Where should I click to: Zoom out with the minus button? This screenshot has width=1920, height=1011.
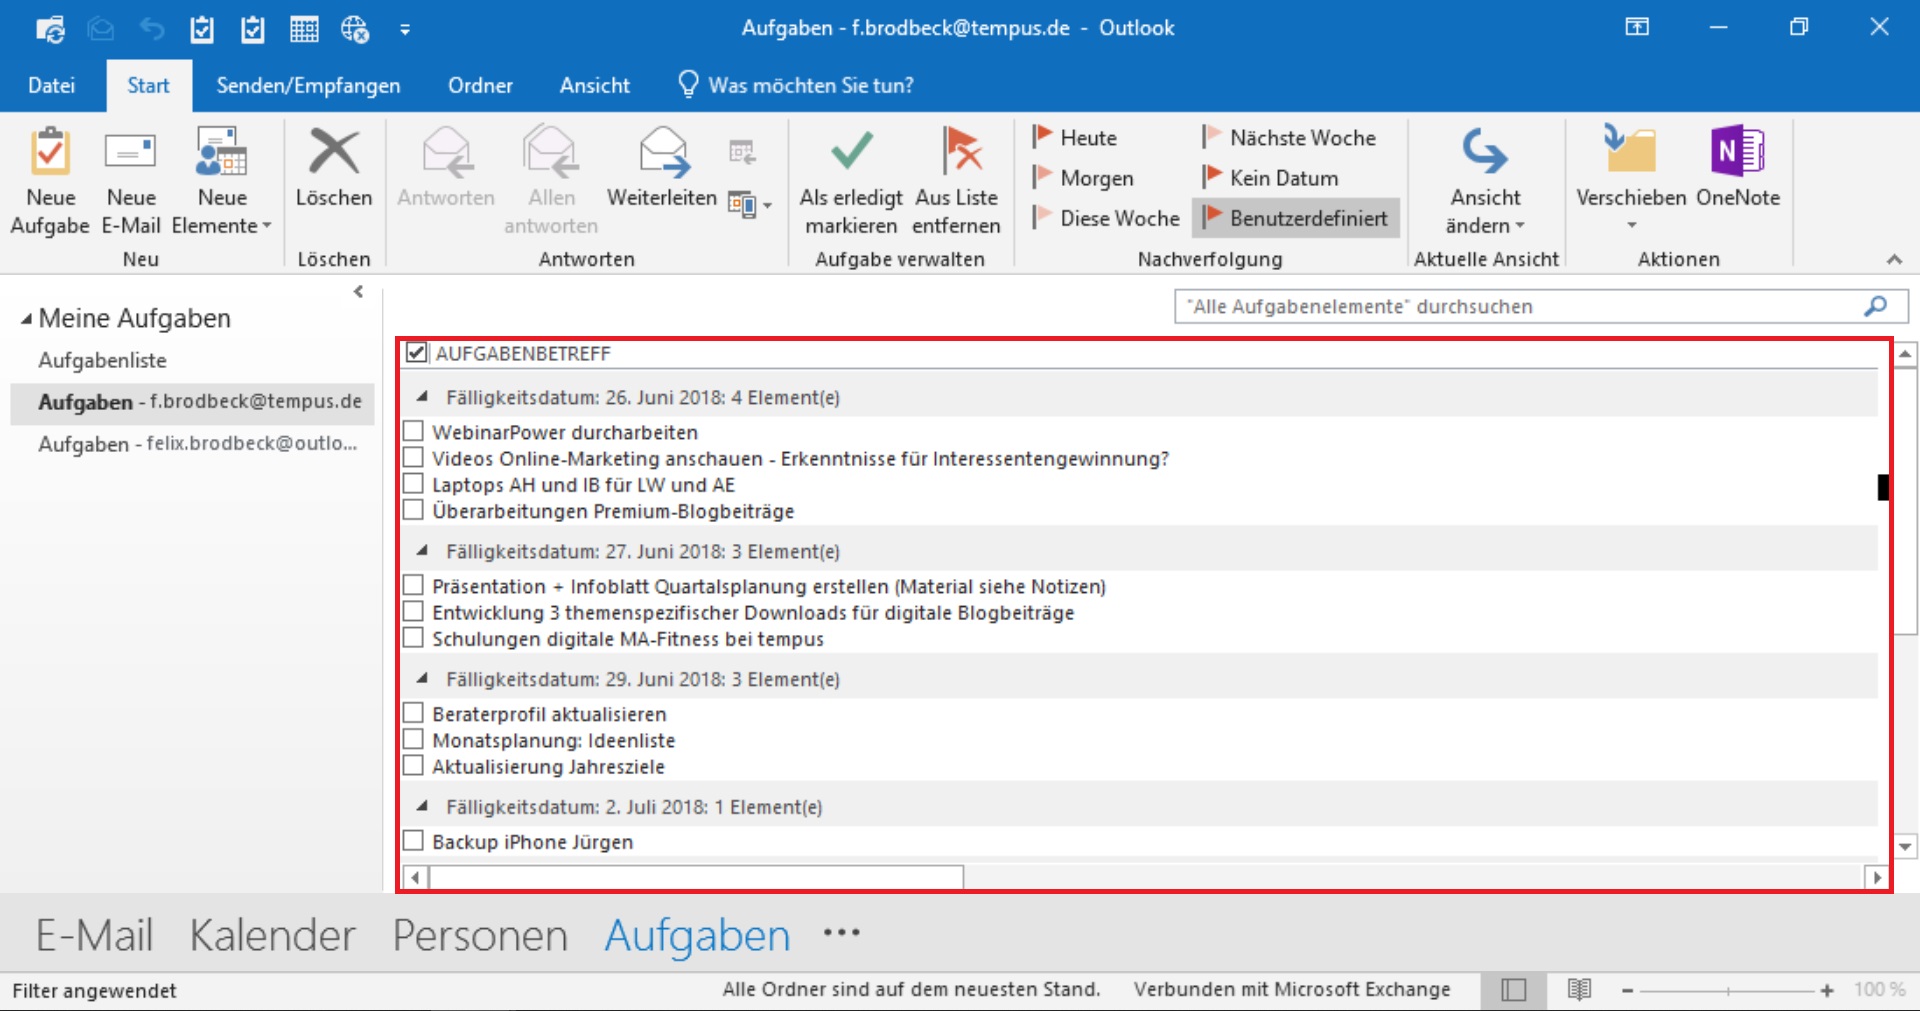1627,990
